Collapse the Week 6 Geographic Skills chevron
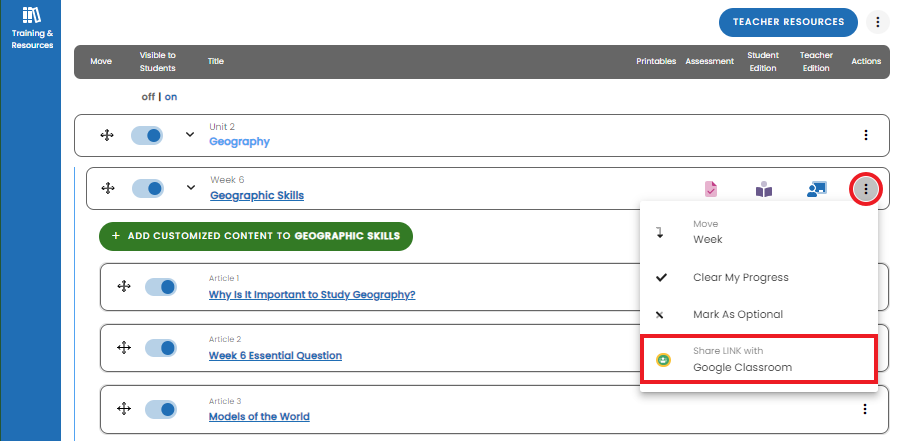Screen dimensions: 900x441 tap(191, 188)
